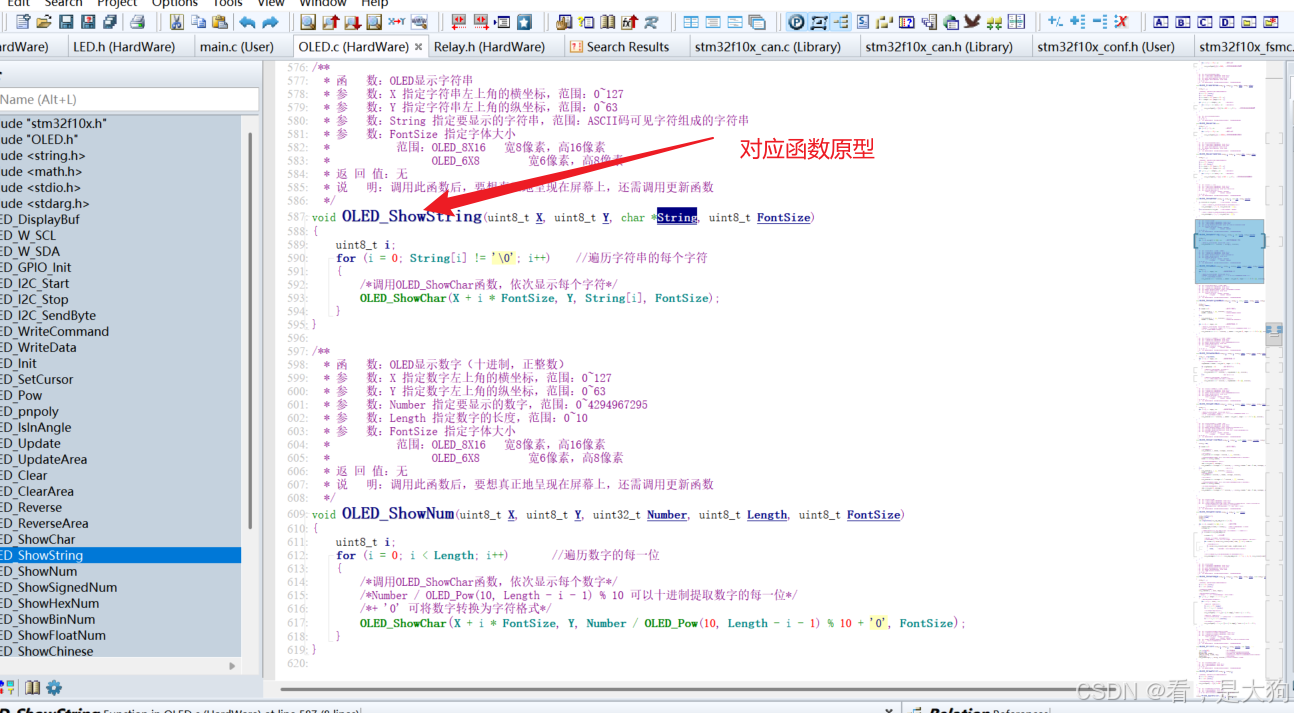
Task: Click the Tile windows grid icon
Action: [691, 22]
